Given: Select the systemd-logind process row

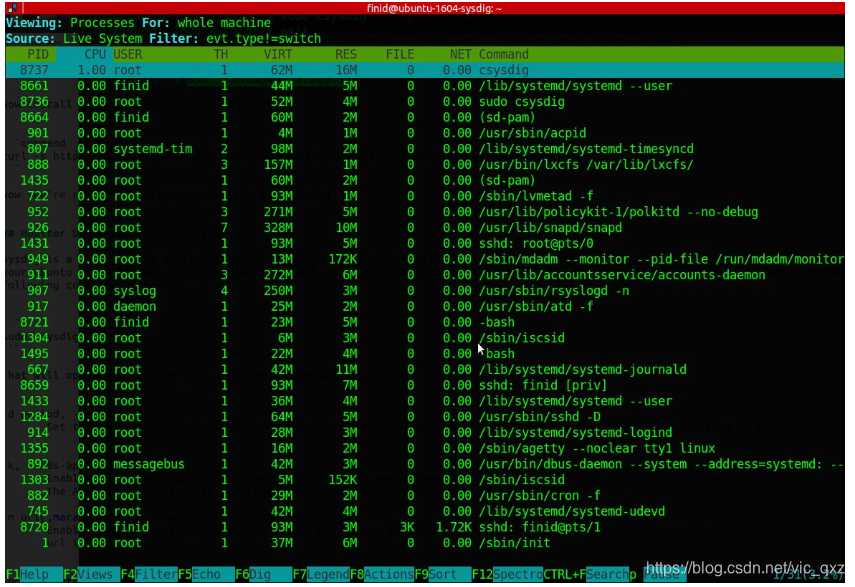Looking at the screenshot, I should pos(425,433).
